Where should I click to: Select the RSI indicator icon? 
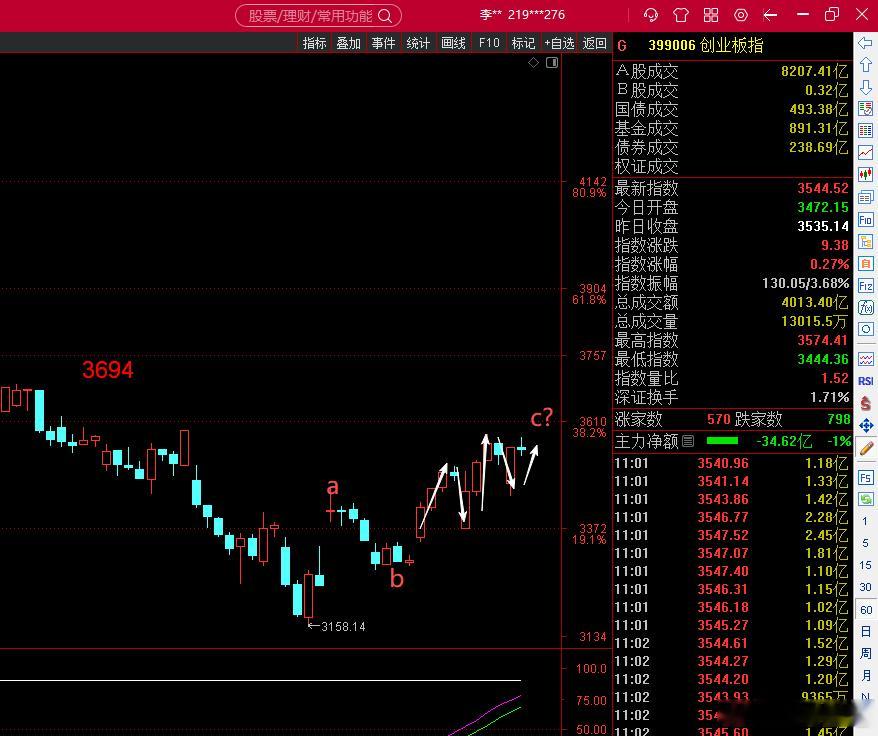click(865, 381)
